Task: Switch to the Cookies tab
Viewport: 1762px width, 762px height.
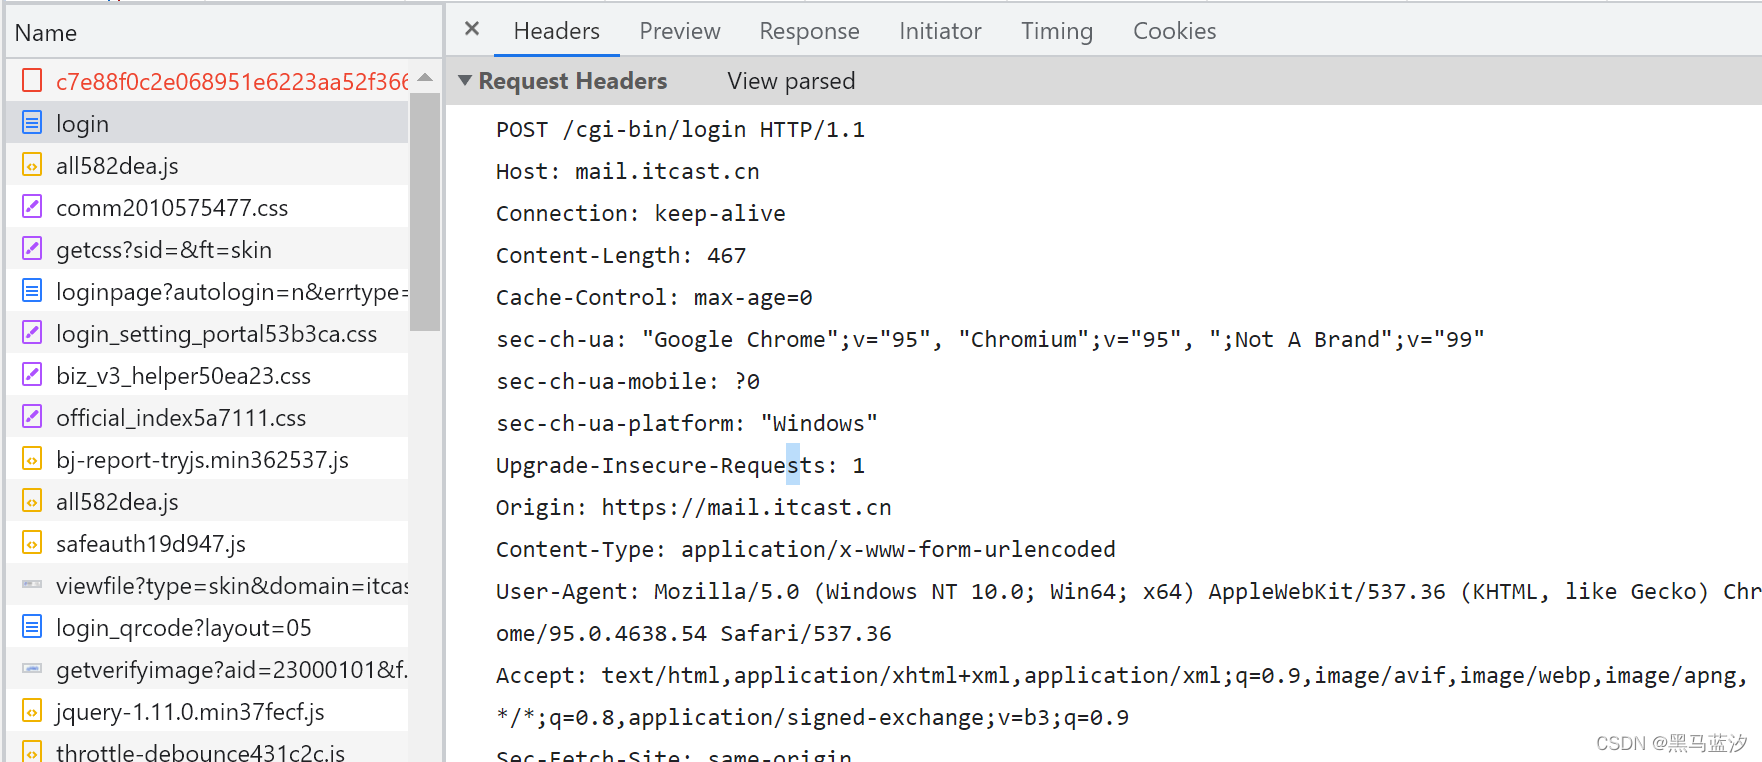Action: tap(1174, 31)
